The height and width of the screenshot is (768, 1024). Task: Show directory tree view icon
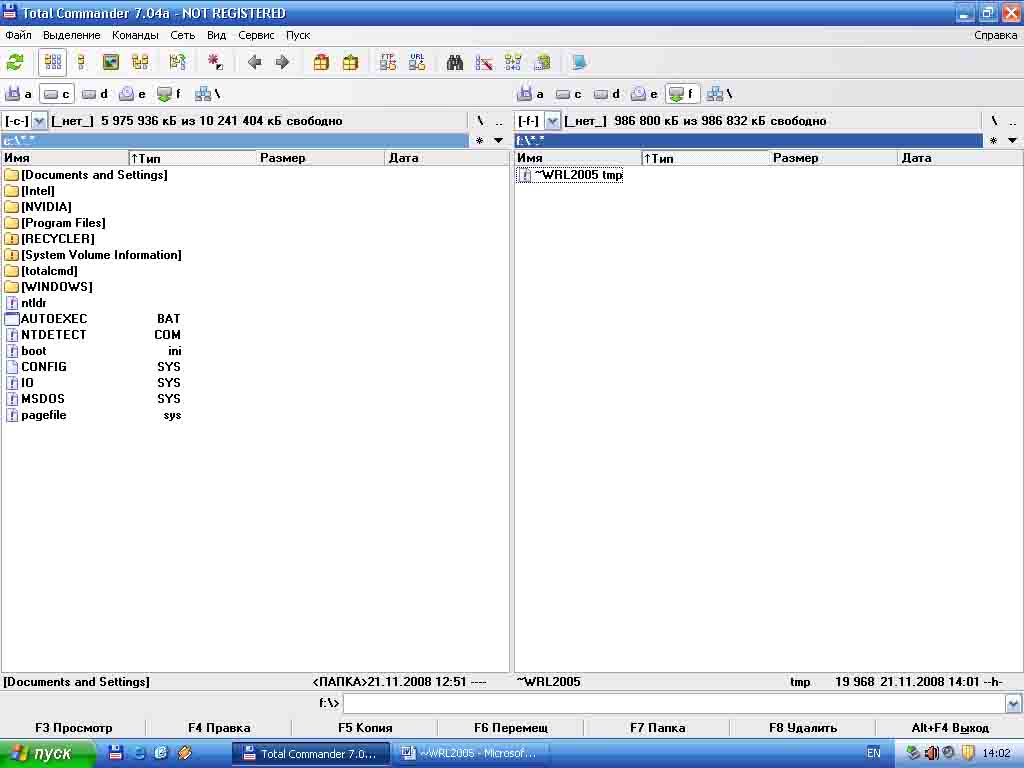tap(140, 63)
